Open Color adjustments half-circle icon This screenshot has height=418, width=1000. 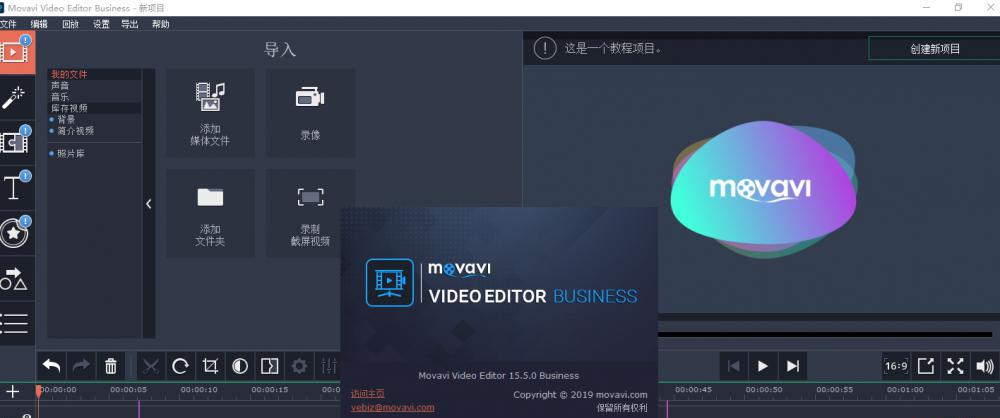[240, 366]
